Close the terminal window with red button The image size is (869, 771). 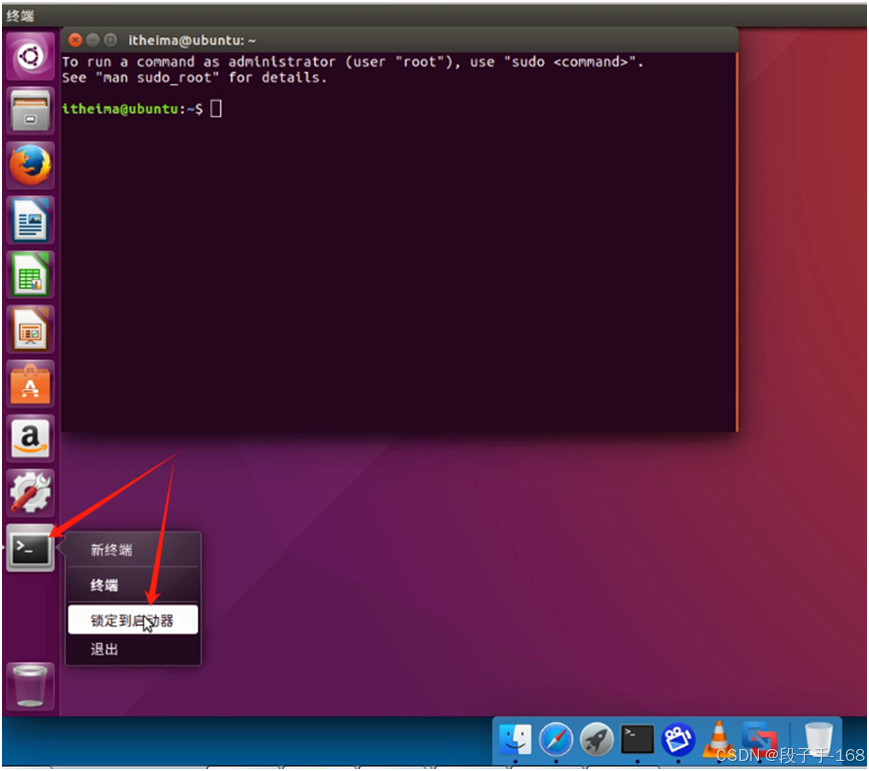75,40
